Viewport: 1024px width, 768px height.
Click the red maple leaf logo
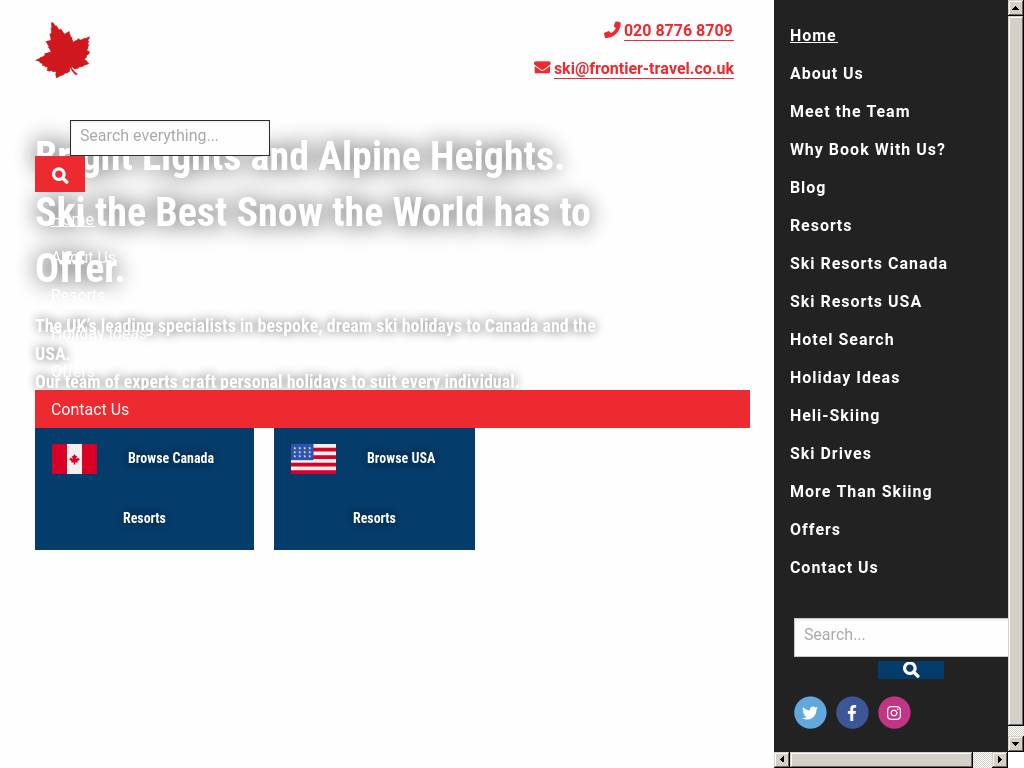pyautogui.click(x=63, y=50)
